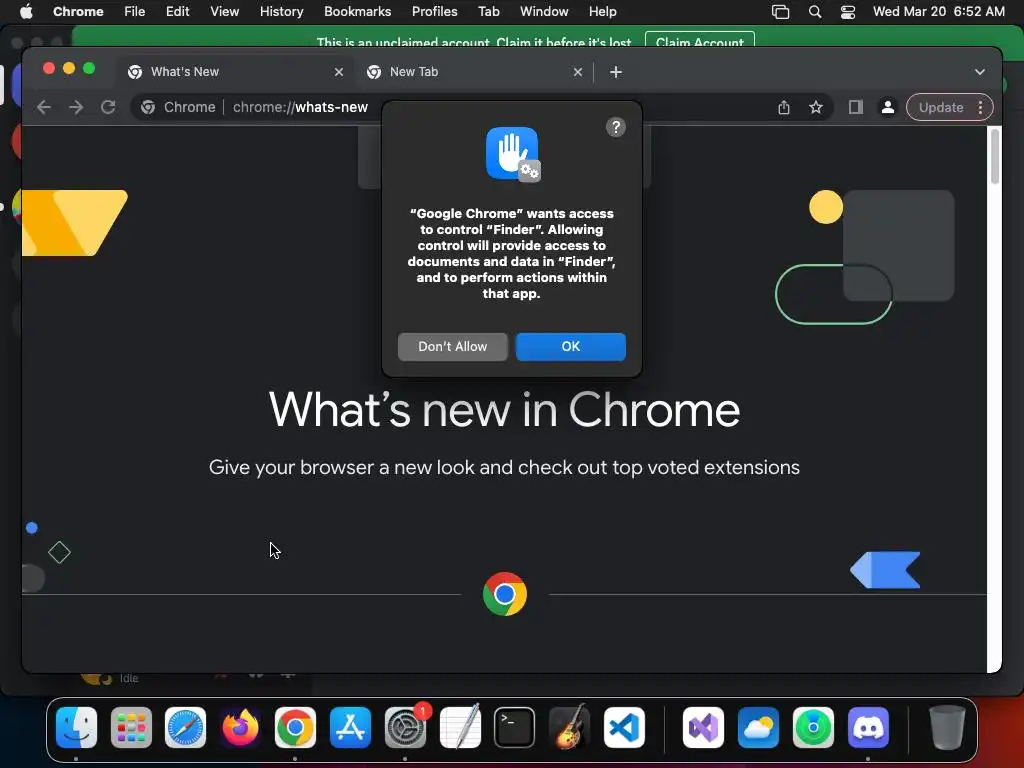Viewport: 1024px width, 768px height.
Task: Click OK in the Finder access dialog
Action: (570, 346)
